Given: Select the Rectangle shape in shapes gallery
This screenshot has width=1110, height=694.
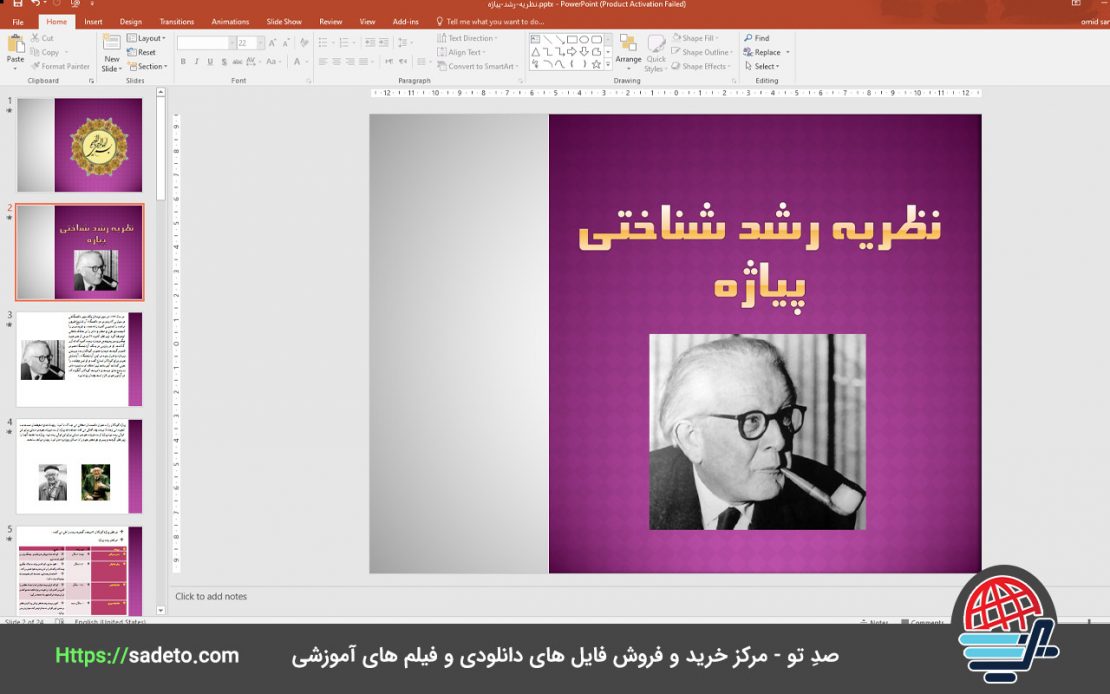Looking at the screenshot, I should coord(572,40).
